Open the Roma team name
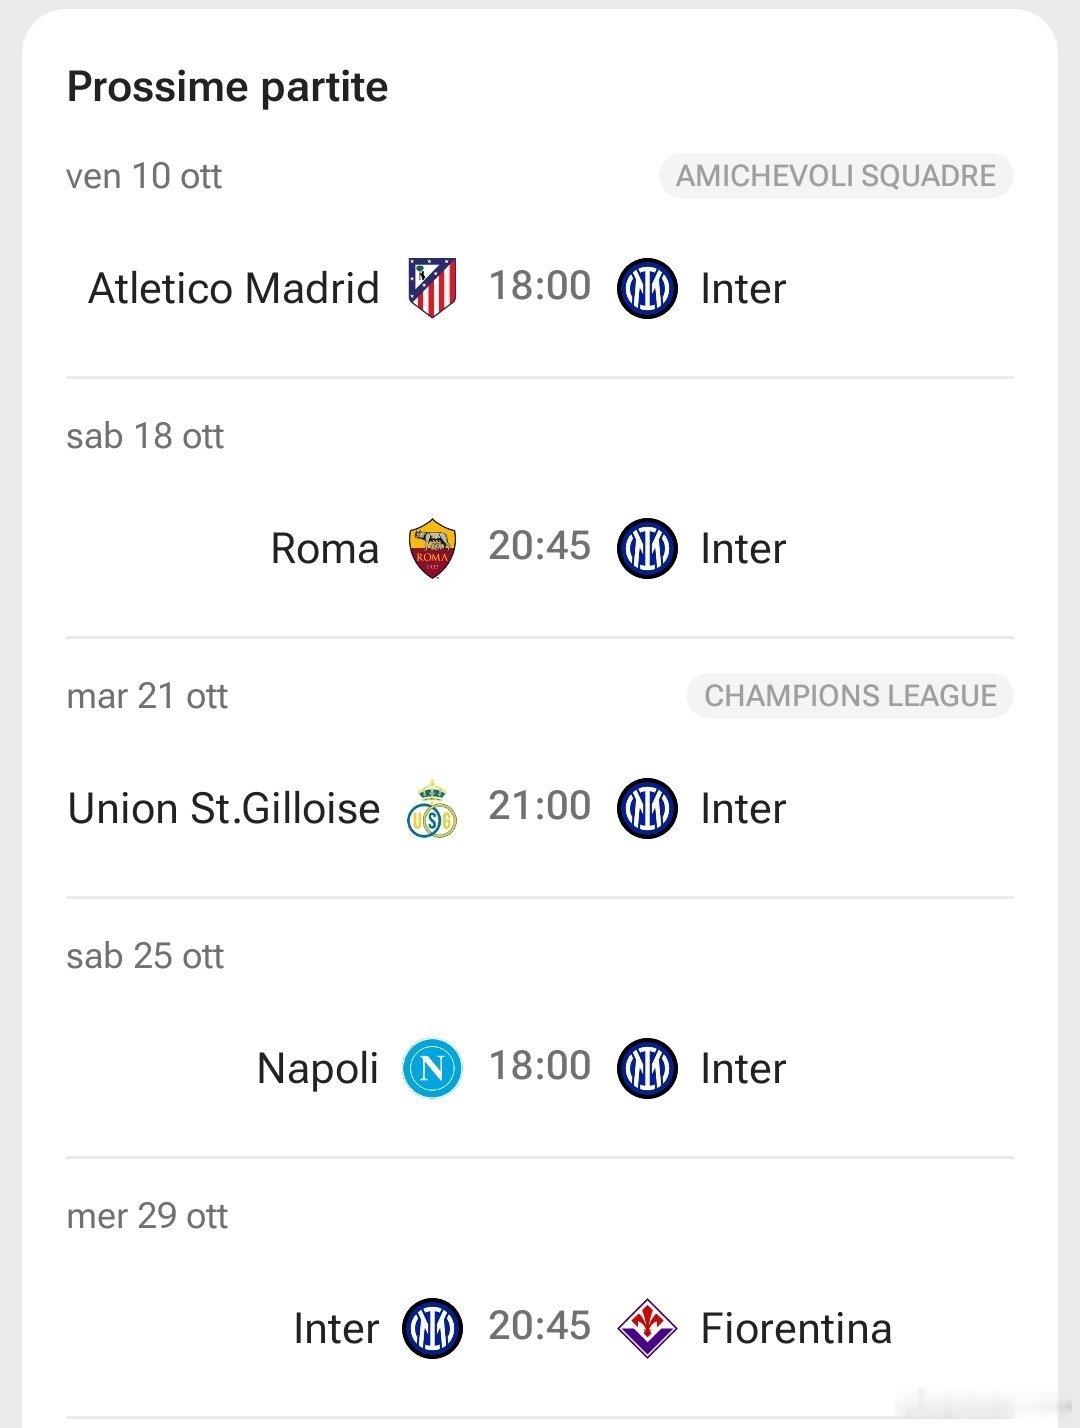Image resolution: width=1080 pixels, height=1428 pixels. coord(325,548)
